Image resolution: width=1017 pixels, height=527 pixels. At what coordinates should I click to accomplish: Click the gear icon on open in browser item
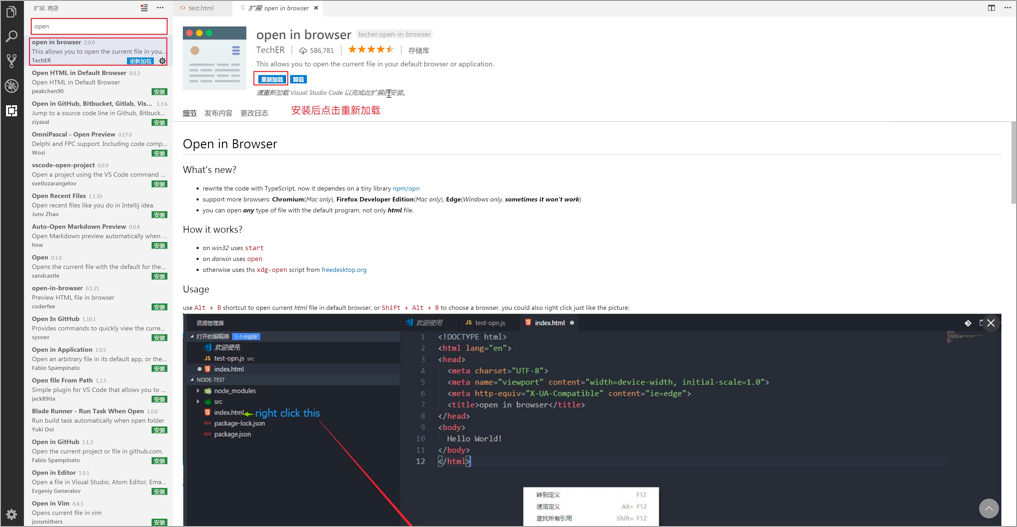[163, 61]
